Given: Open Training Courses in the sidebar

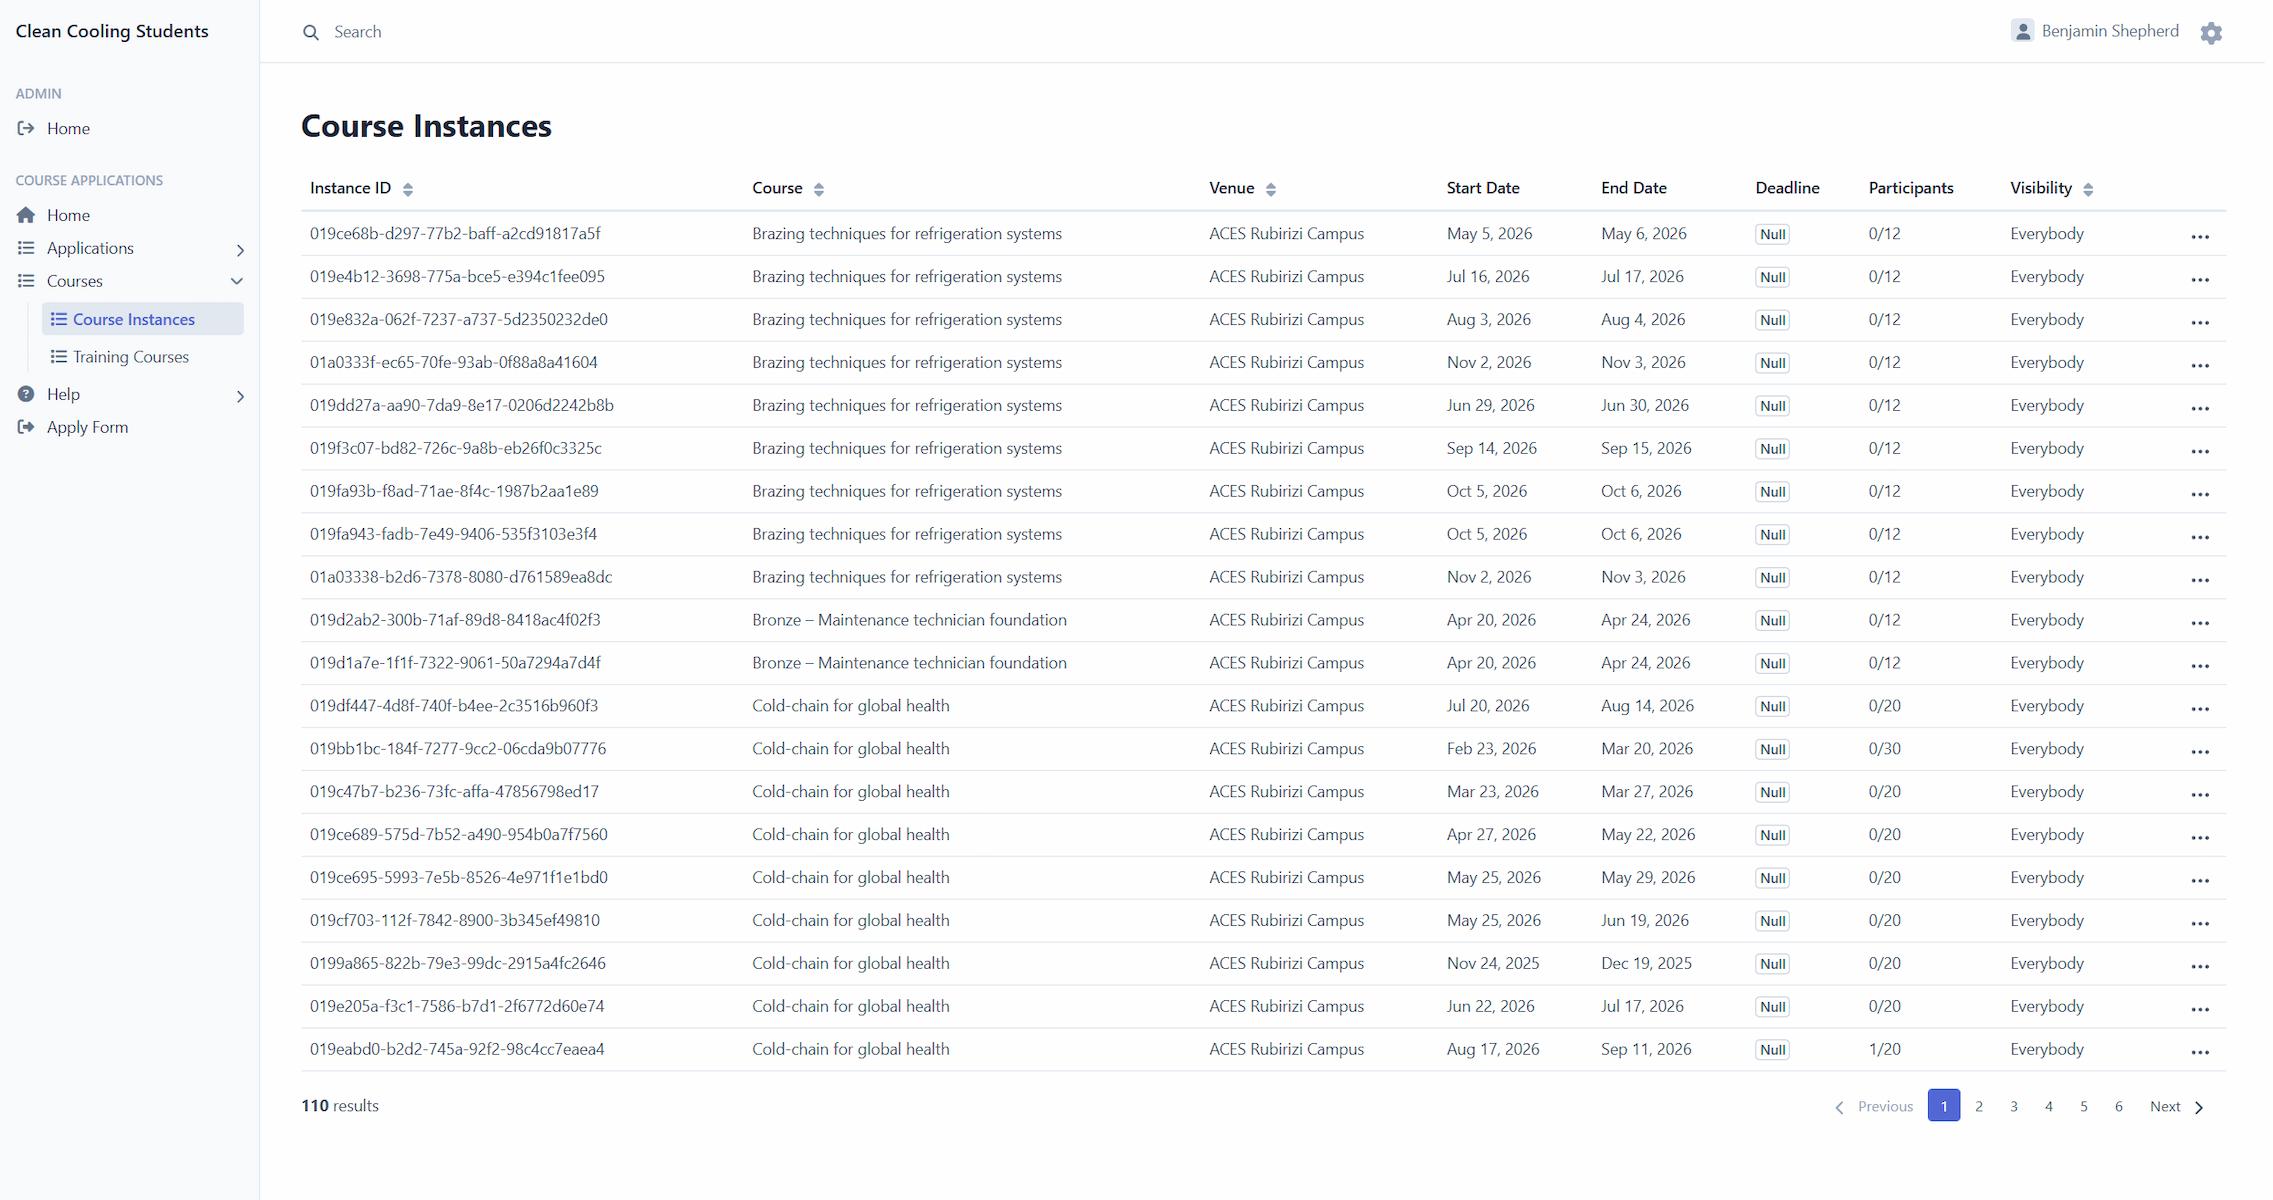Looking at the screenshot, I should coord(143,356).
